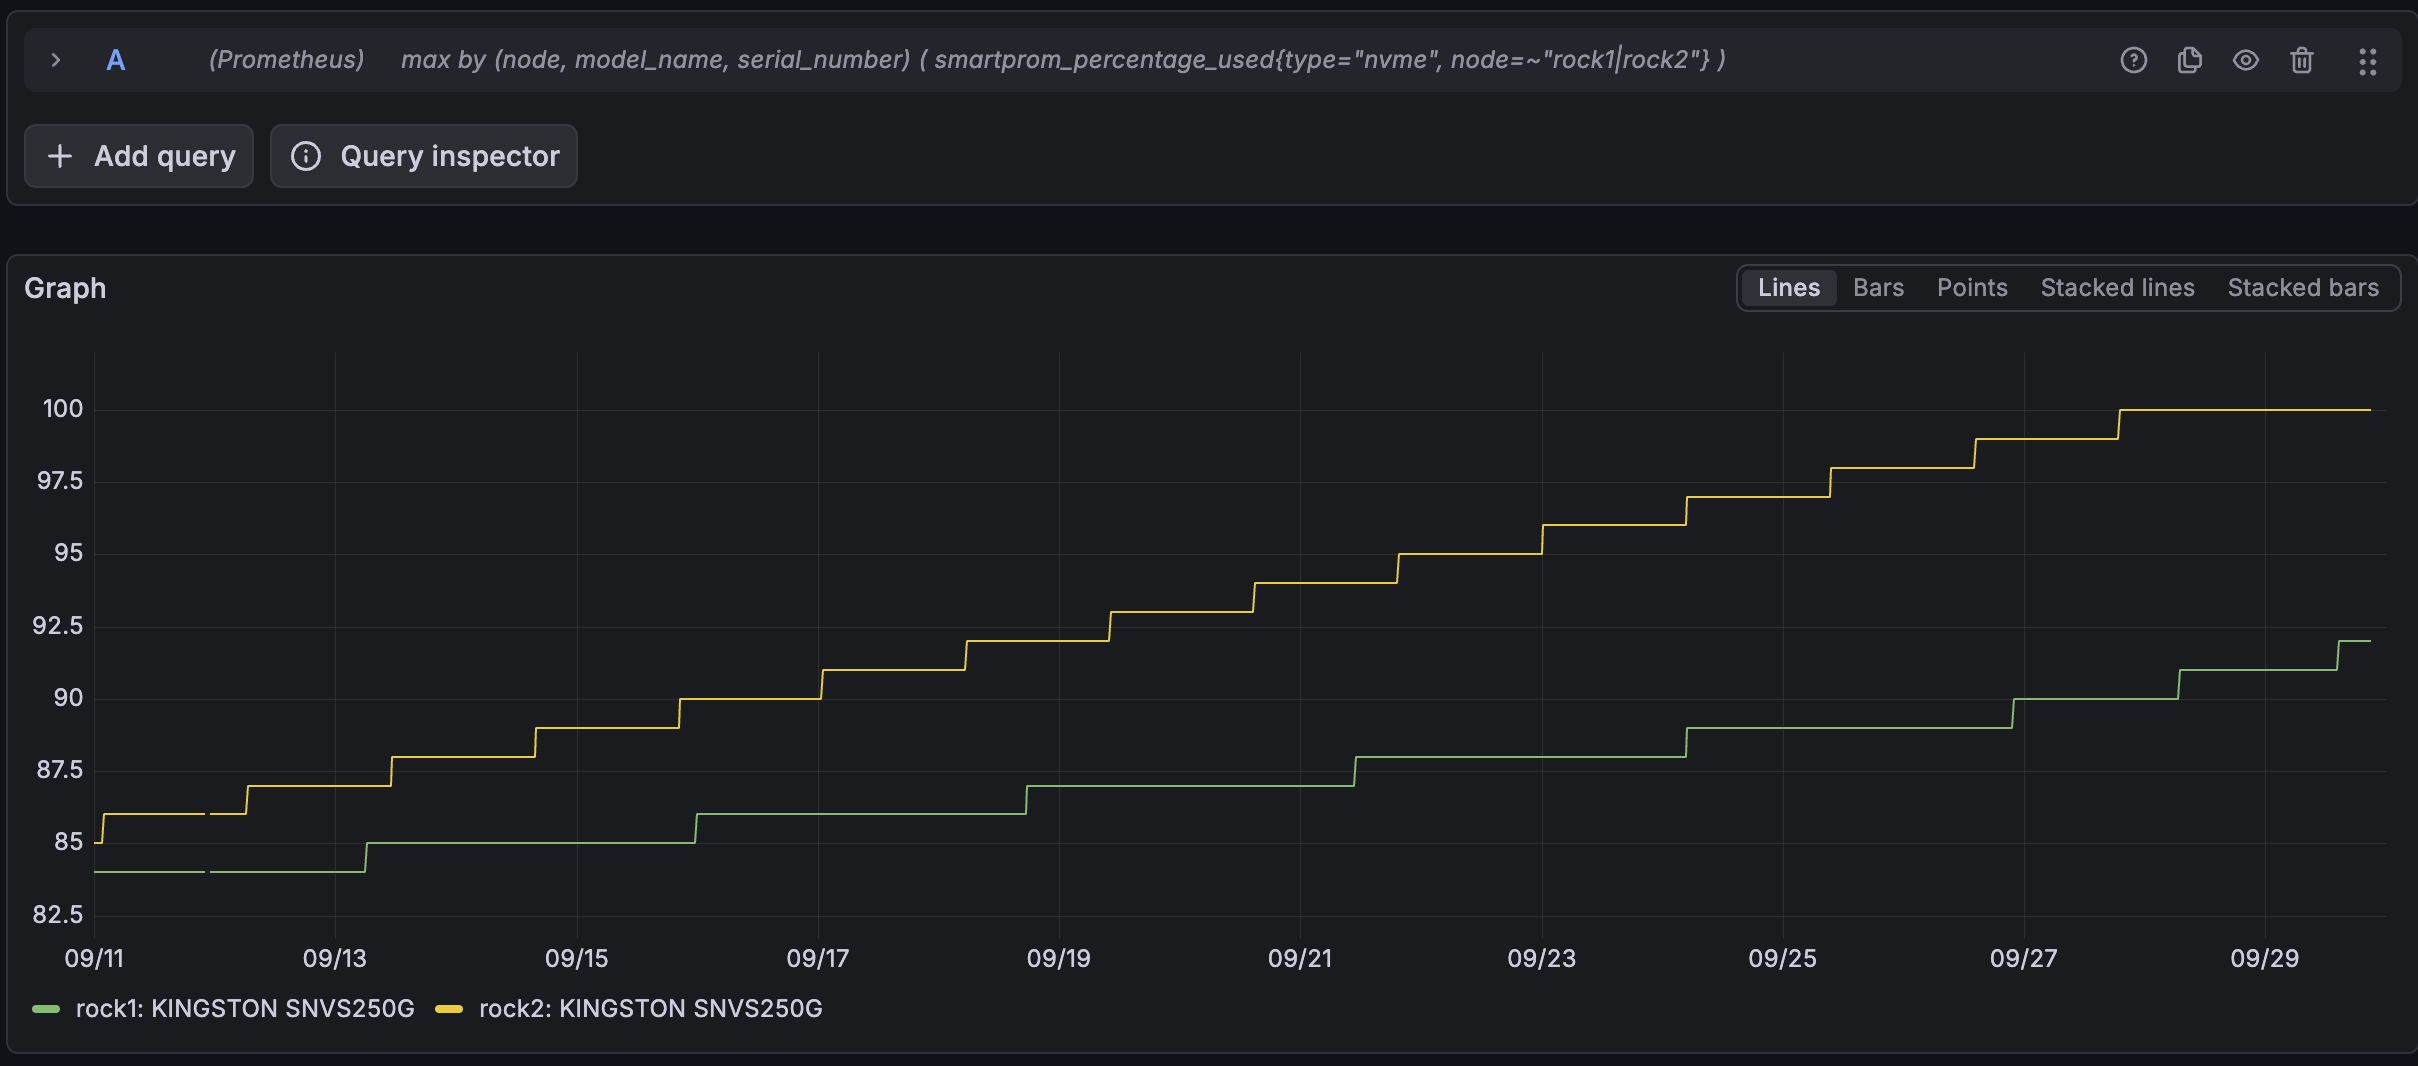The image size is (2418, 1066).
Task: Click the Add query button
Action: [139, 156]
